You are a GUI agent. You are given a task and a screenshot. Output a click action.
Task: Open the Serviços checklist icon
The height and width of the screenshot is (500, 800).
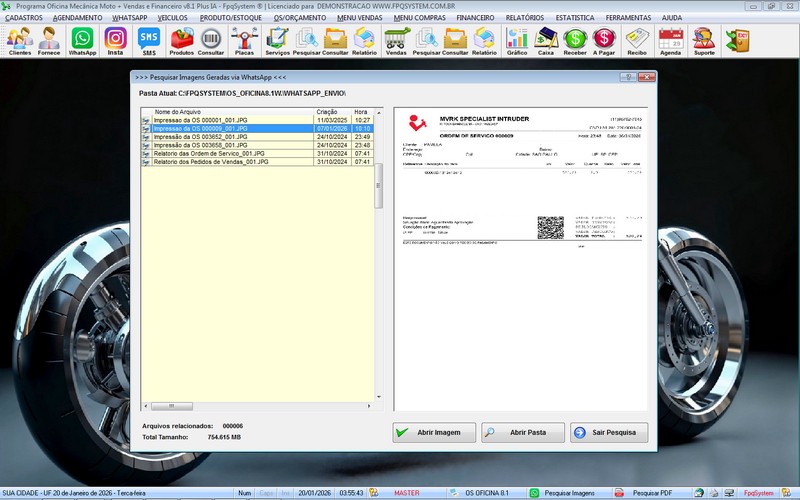pyautogui.click(x=278, y=41)
